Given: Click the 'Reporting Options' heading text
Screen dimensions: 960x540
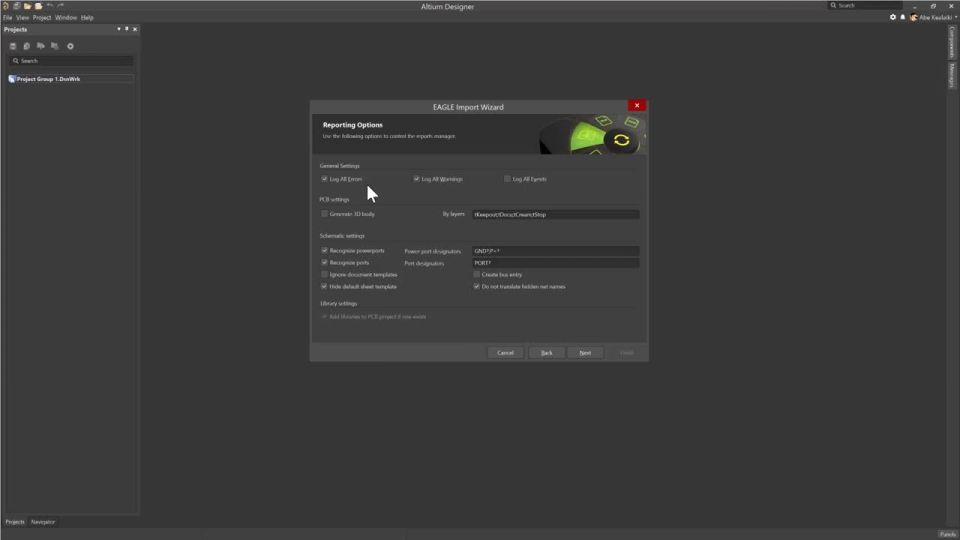Looking at the screenshot, I should (353, 125).
